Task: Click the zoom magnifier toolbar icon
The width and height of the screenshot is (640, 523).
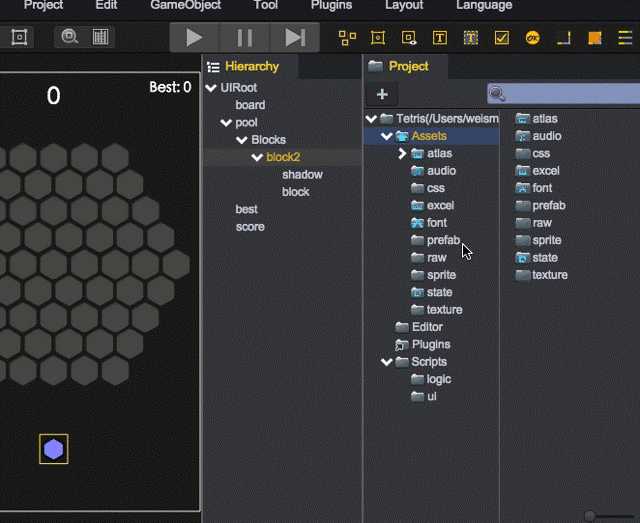Action: (70, 37)
